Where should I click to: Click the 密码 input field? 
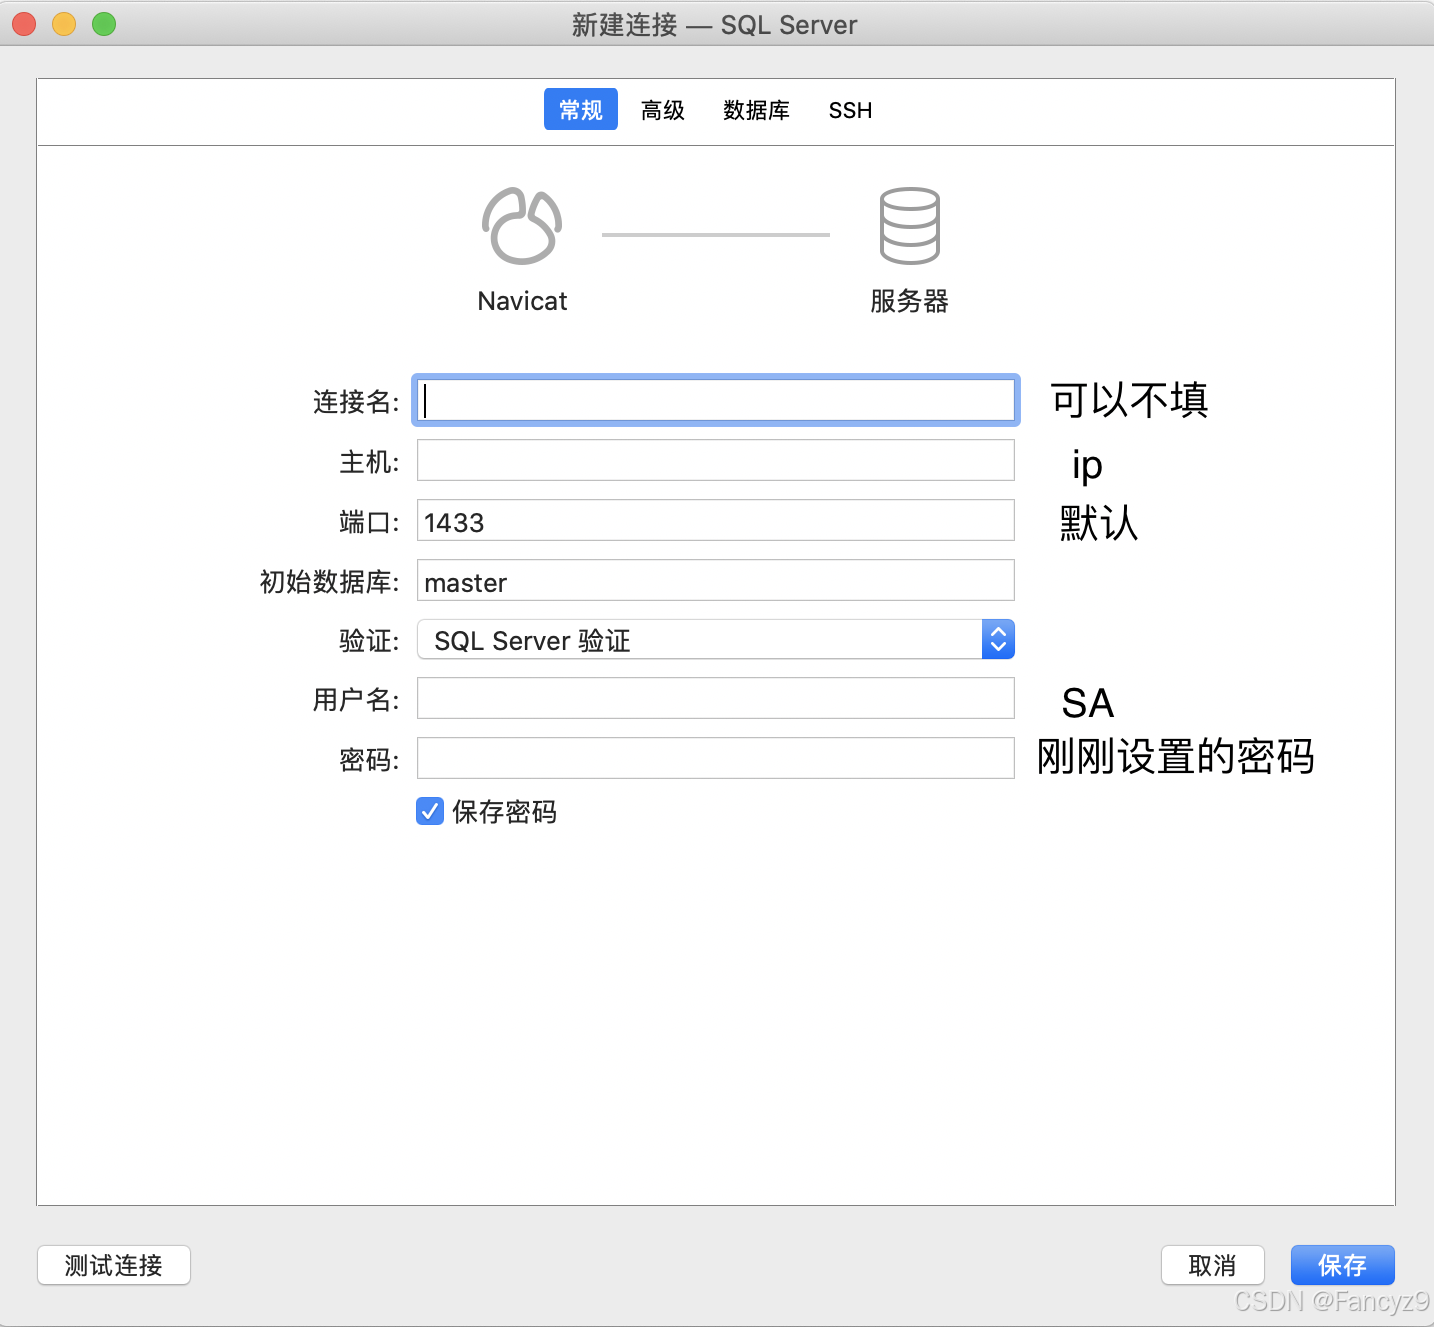pyautogui.click(x=715, y=758)
